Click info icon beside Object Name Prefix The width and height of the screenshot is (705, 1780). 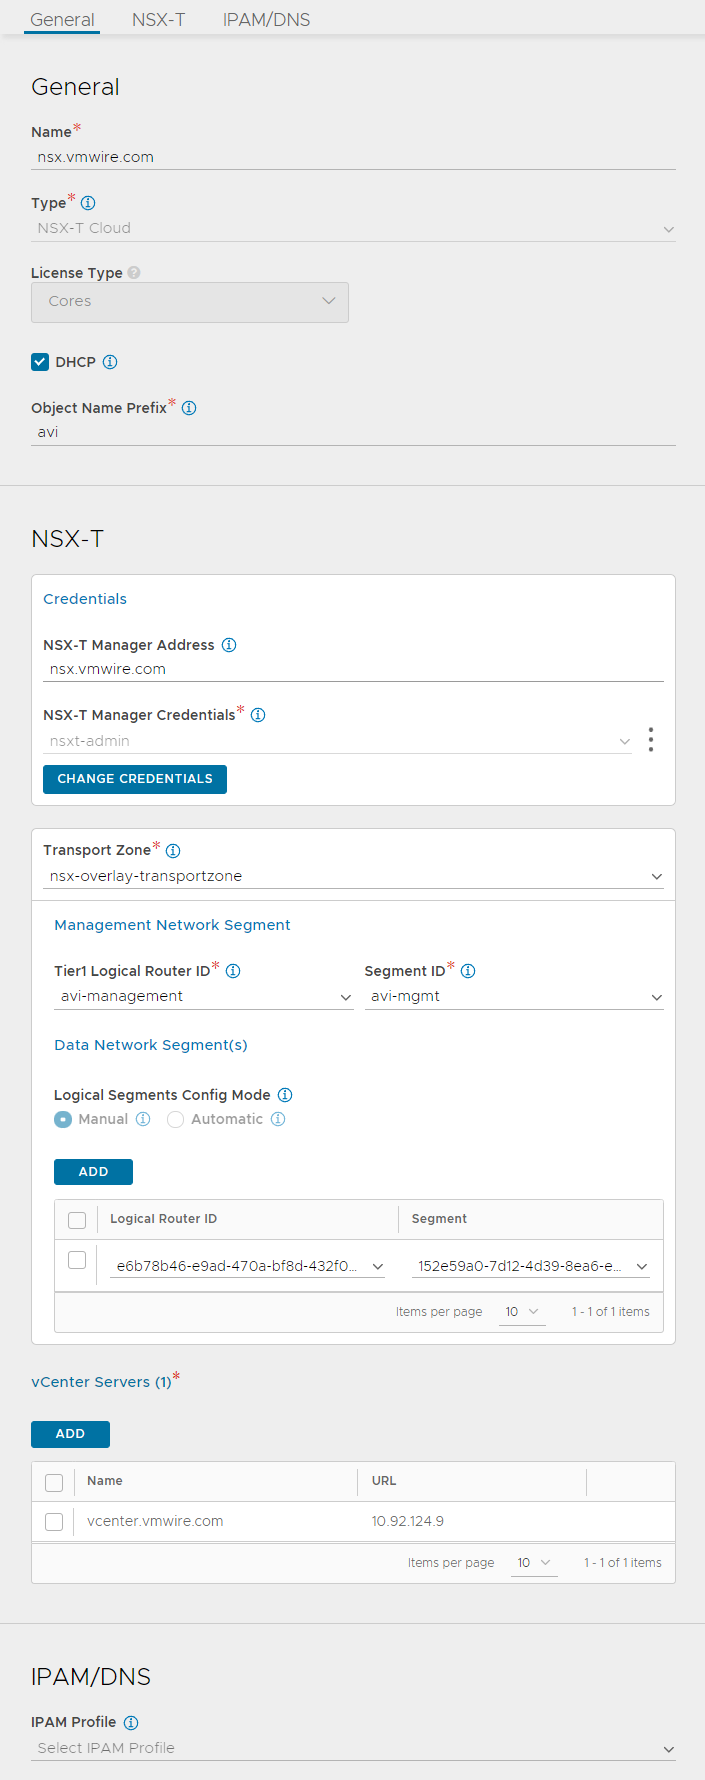(x=189, y=408)
